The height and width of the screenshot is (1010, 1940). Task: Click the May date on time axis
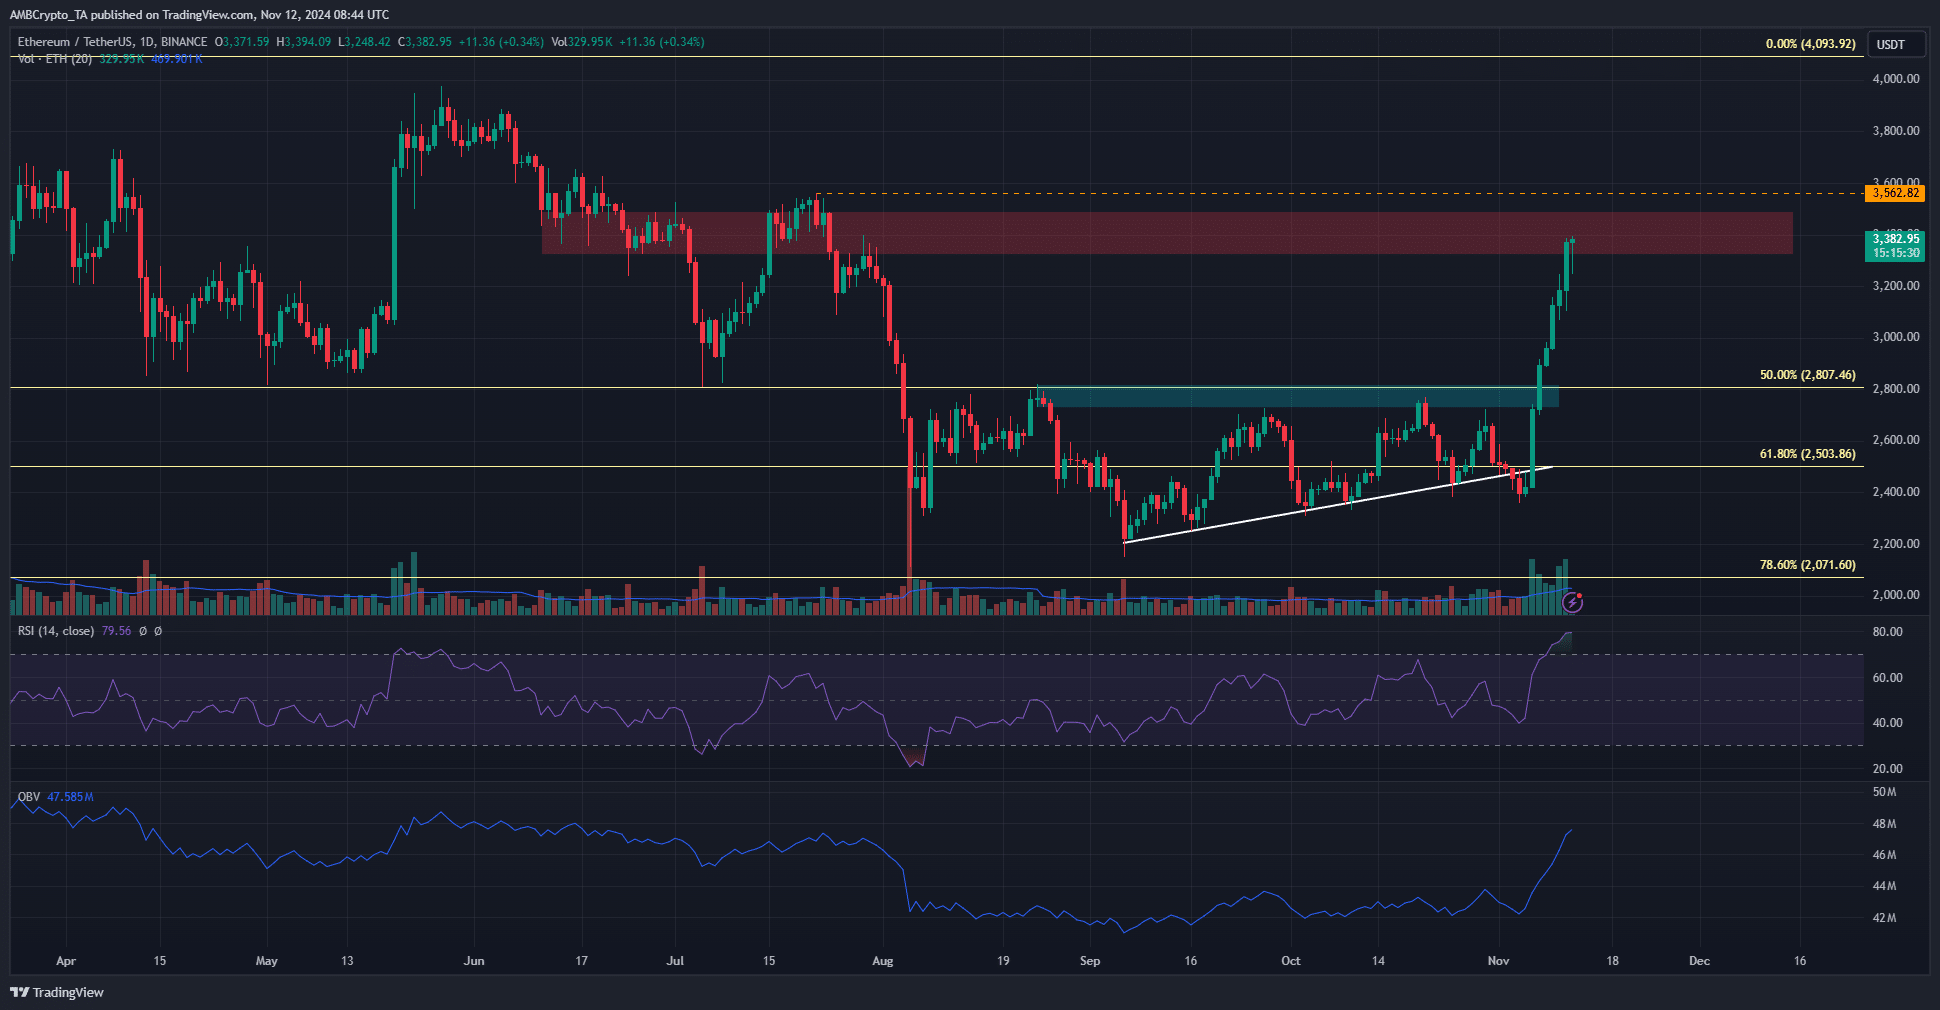click(x=267, y=961)
